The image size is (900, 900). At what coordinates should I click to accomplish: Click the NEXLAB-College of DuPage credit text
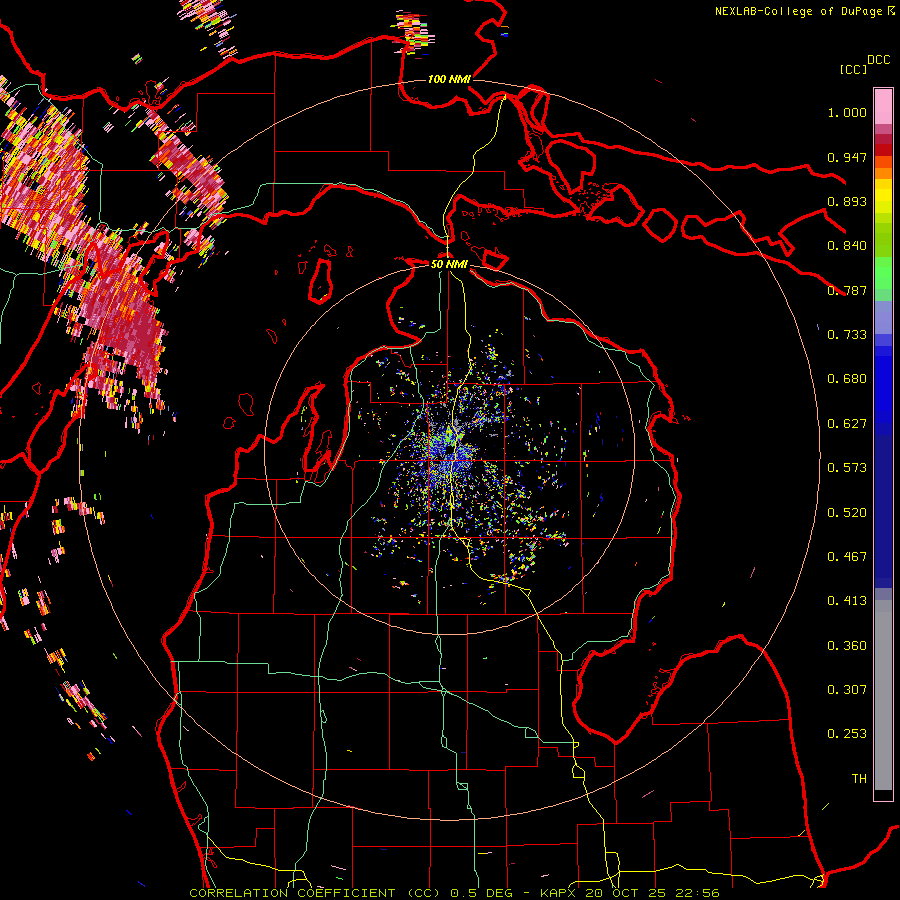click(798, 11)
